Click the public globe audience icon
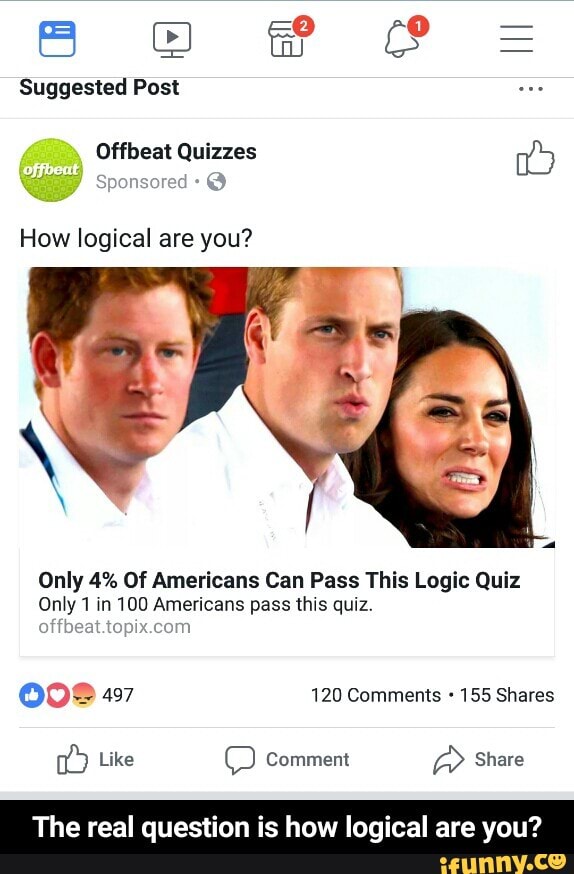The image size is (574, 874). (x=216, y=182)
